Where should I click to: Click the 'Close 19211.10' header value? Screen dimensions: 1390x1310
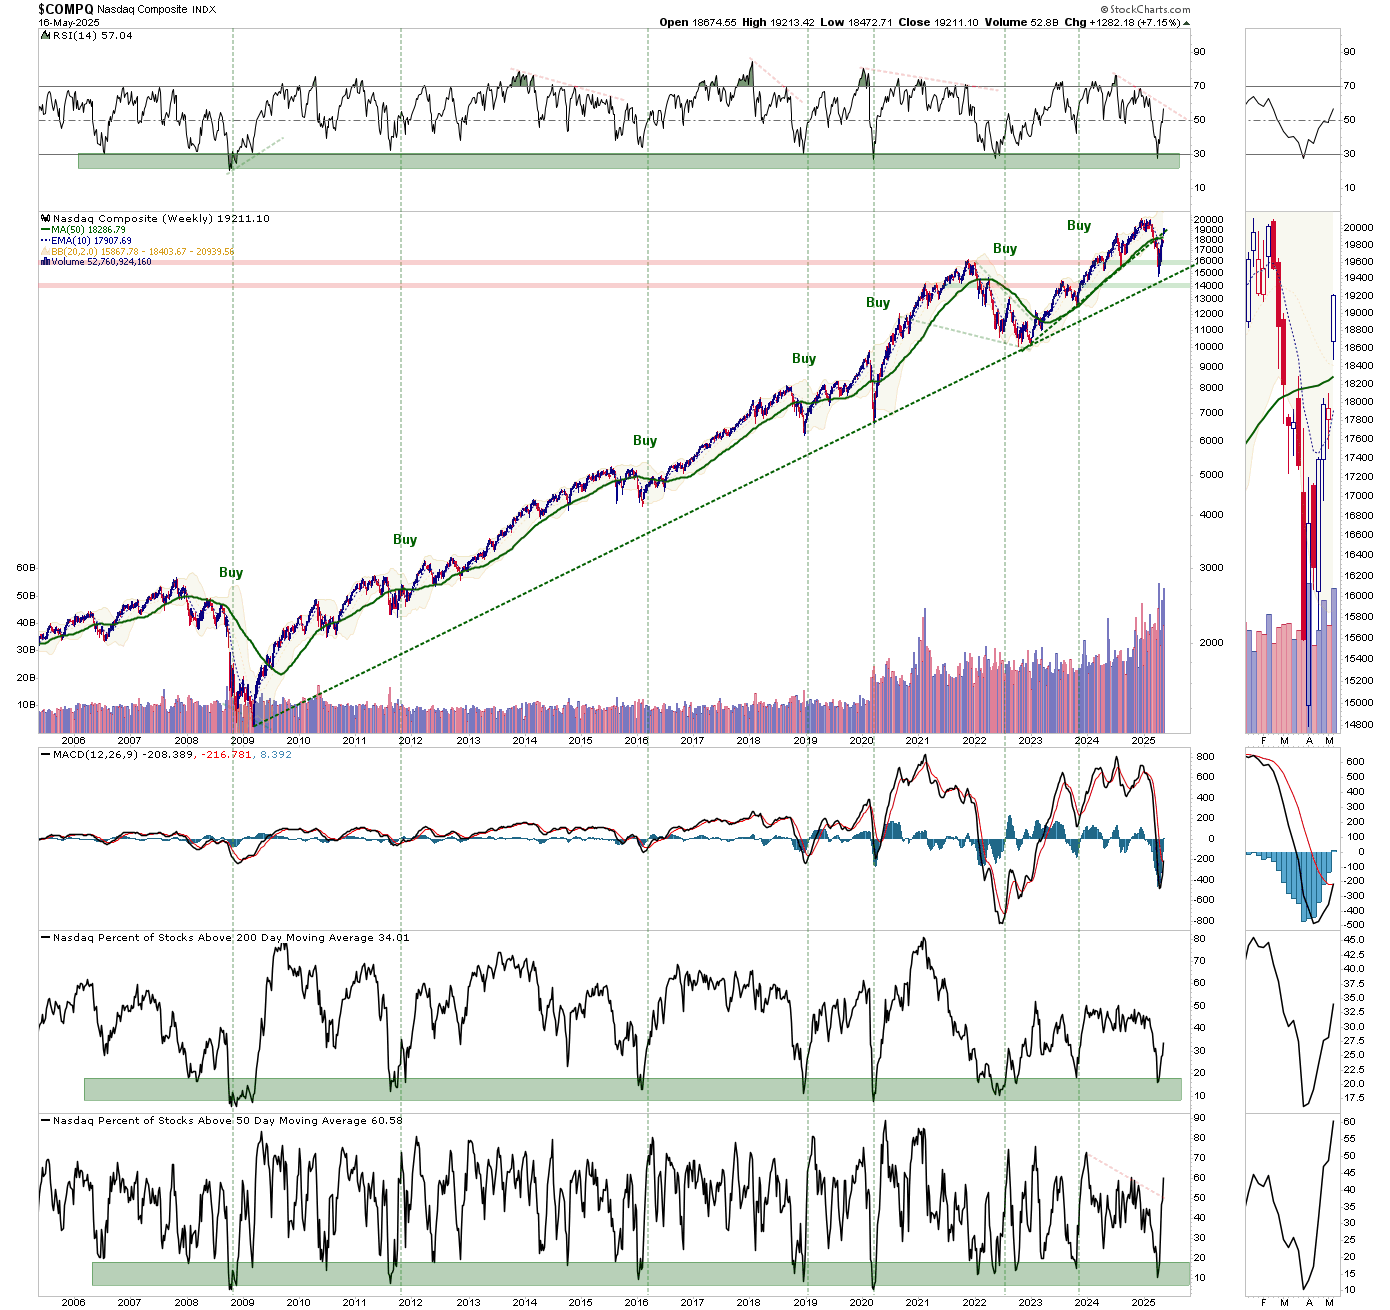point(938,22)
